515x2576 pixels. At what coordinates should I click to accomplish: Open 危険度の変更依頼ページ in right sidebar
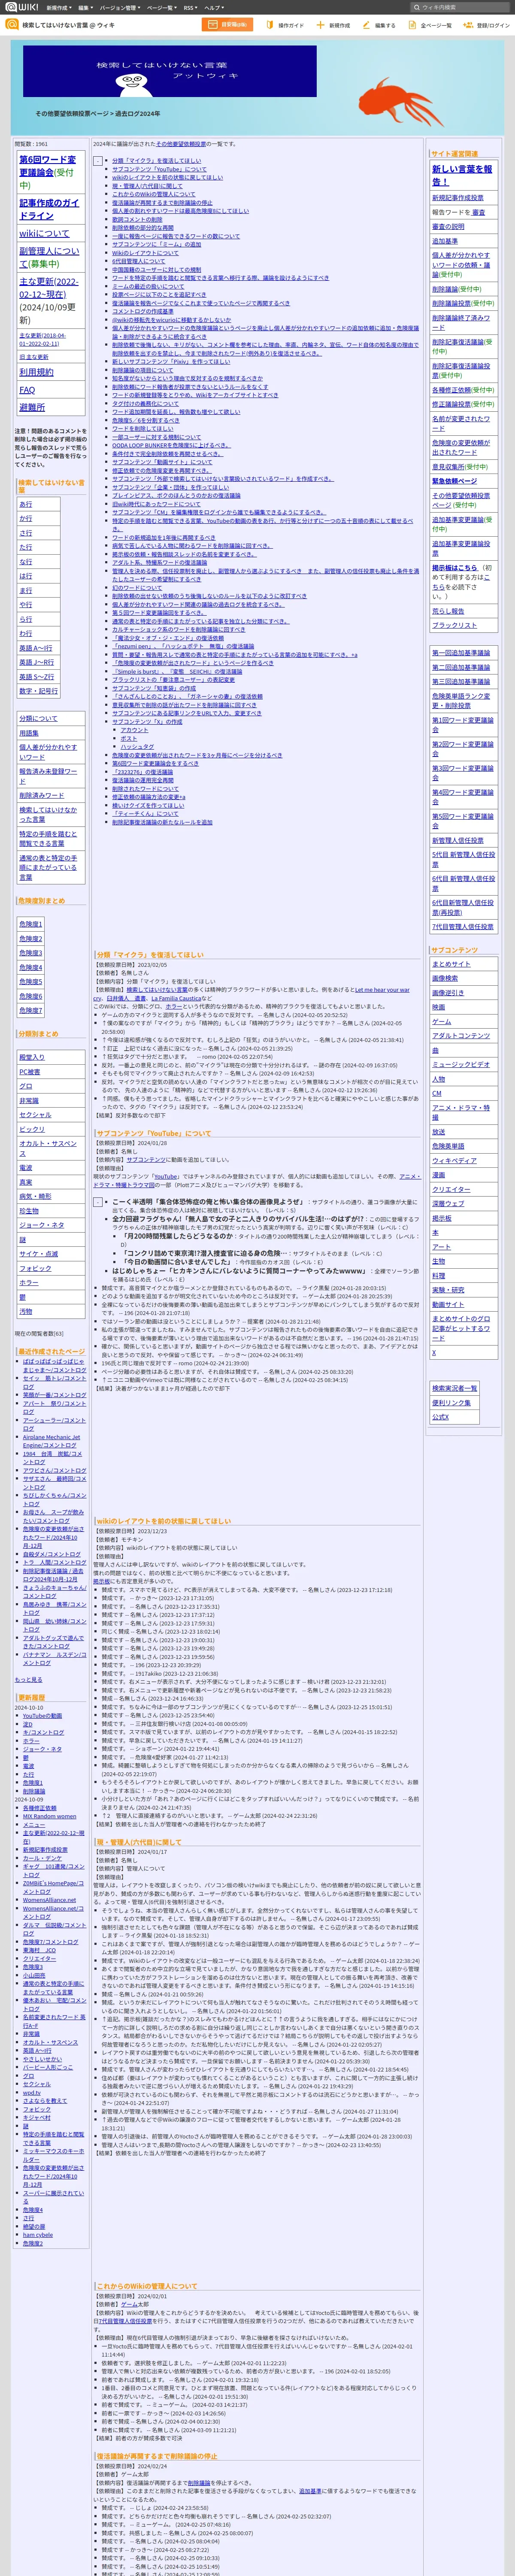tap(461, 447)
